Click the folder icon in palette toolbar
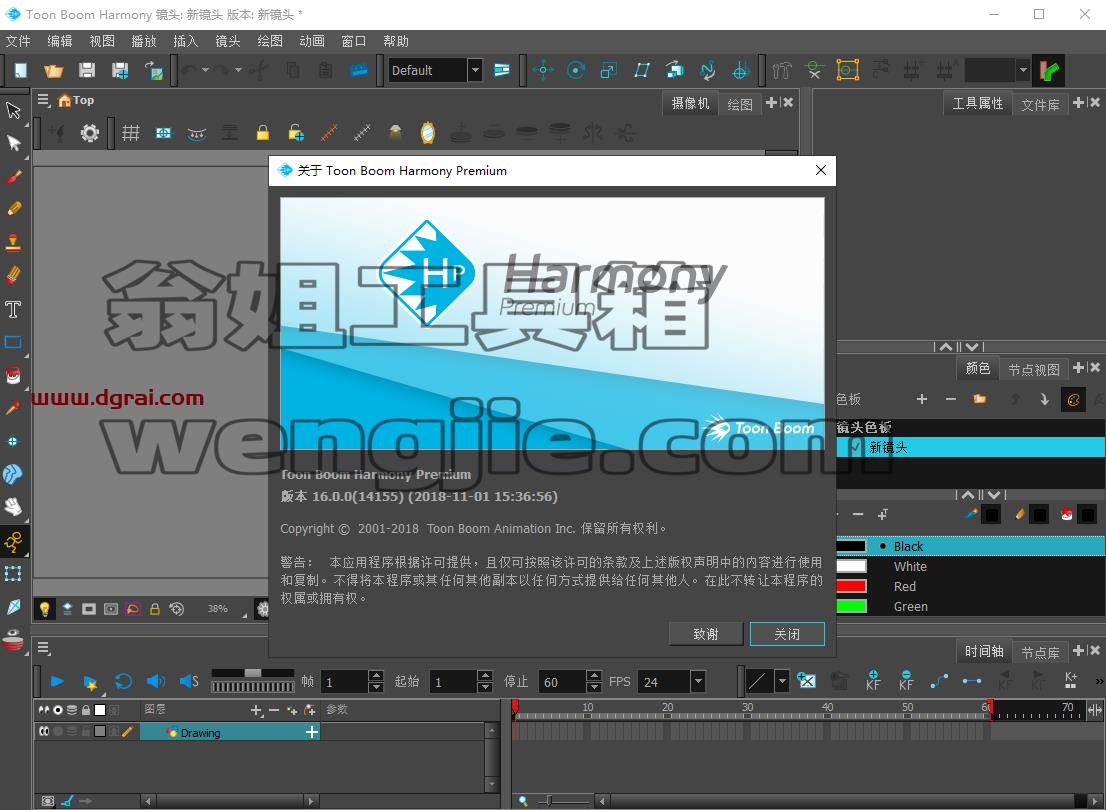Image resolution: width=1106 pixels, height=810 pixels. tap(980, 399)
